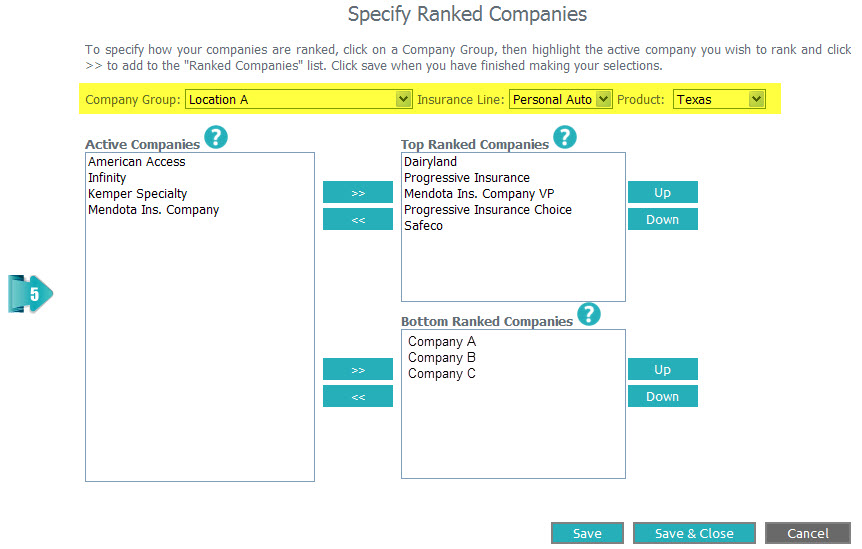Select Safeco in Top Ranked list

(x=423, y=225)
